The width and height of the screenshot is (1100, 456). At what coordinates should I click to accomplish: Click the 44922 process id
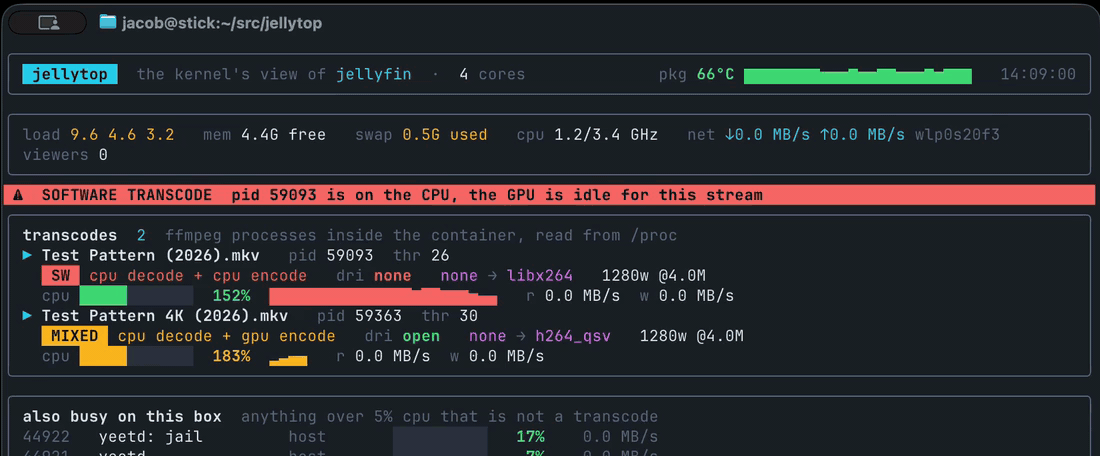46,437
